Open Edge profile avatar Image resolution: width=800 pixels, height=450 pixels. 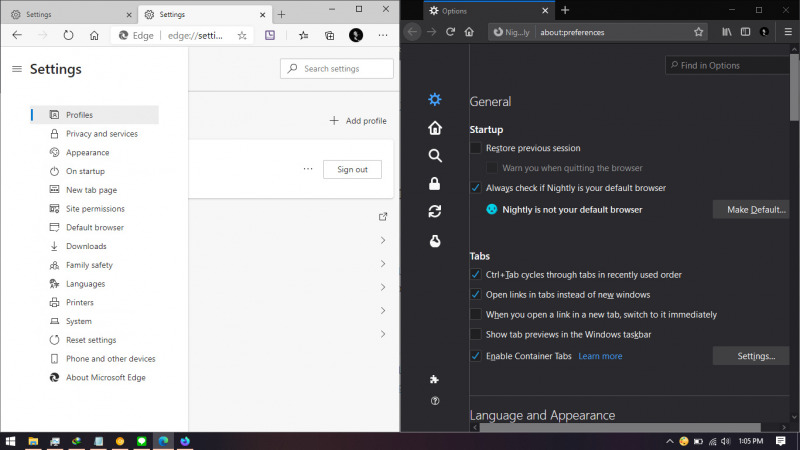356,35
